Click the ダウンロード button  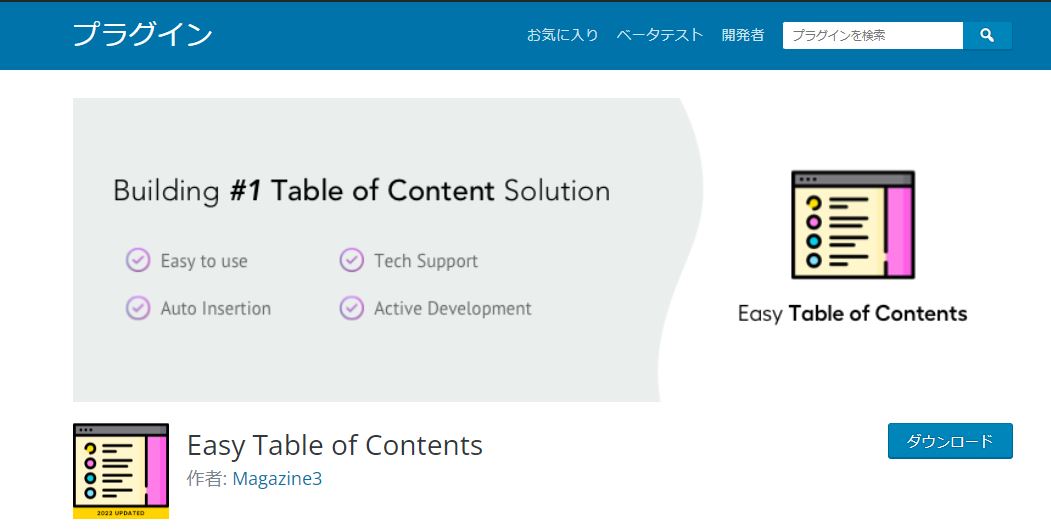click(950, 441)
